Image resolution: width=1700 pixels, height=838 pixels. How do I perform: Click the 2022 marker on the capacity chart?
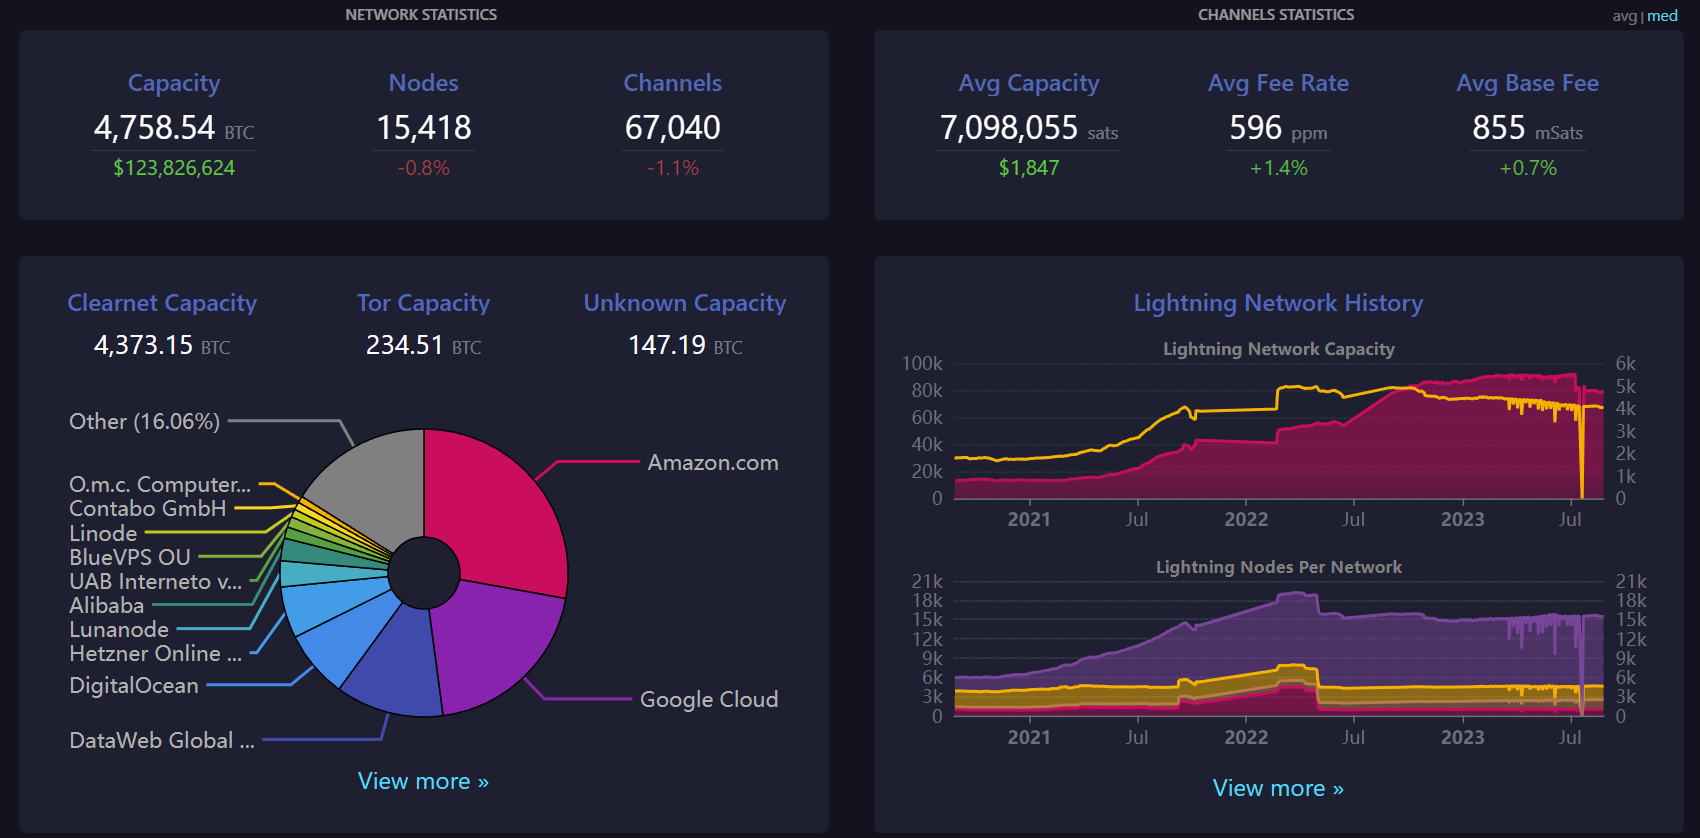[x=1246, y=519]
